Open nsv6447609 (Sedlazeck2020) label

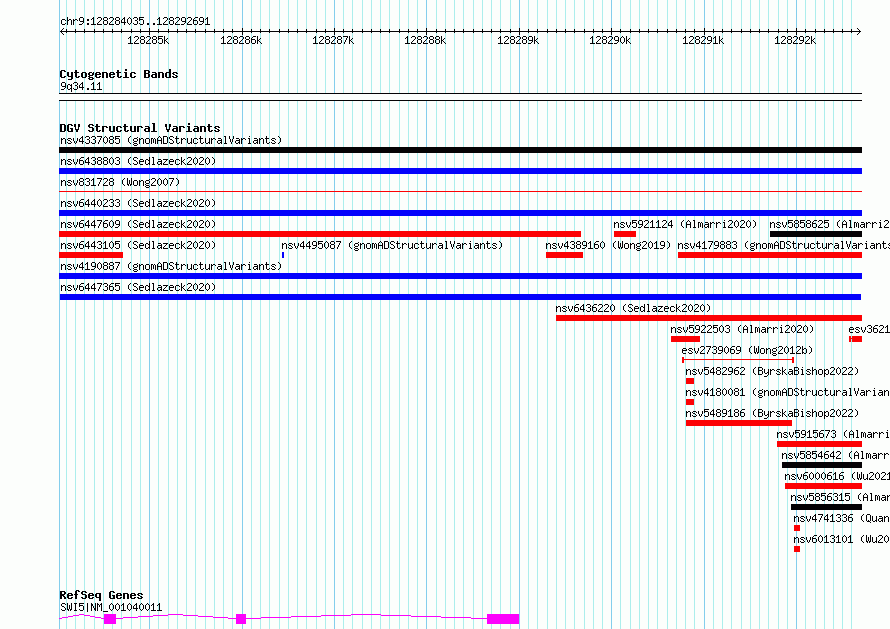click(138, 224)
